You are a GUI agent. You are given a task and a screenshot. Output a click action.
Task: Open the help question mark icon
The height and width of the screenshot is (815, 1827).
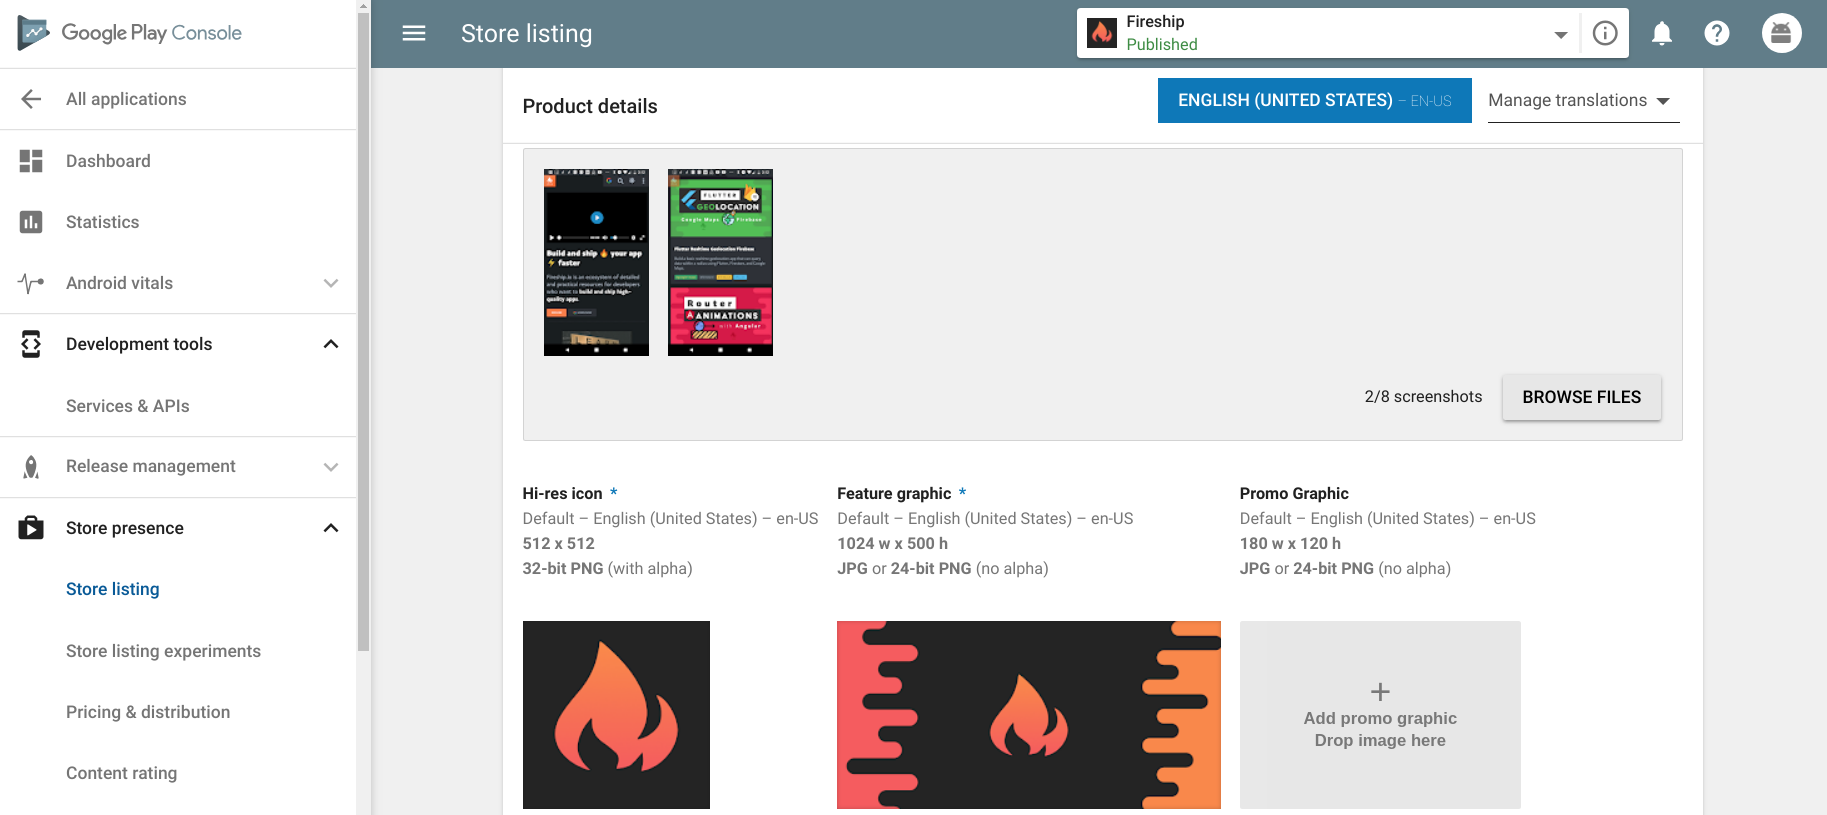tap(1716, 34)
